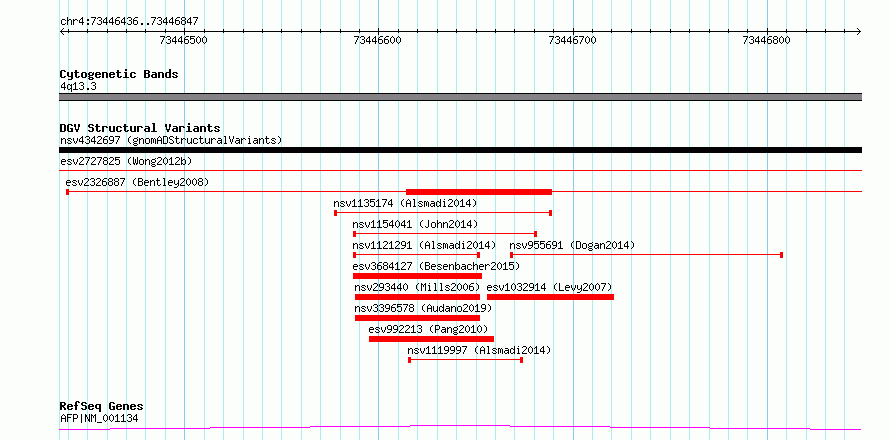
Task: Select the thick red esv2326887 Bentley2008 block
Action: [x=479, y=192]
